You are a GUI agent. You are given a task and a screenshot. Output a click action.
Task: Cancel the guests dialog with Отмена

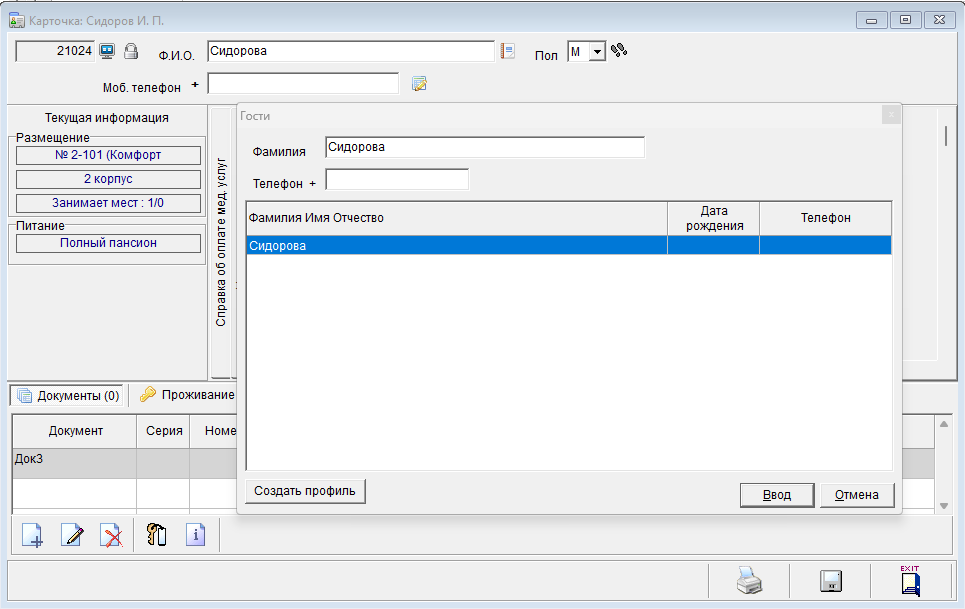point(857,495)
